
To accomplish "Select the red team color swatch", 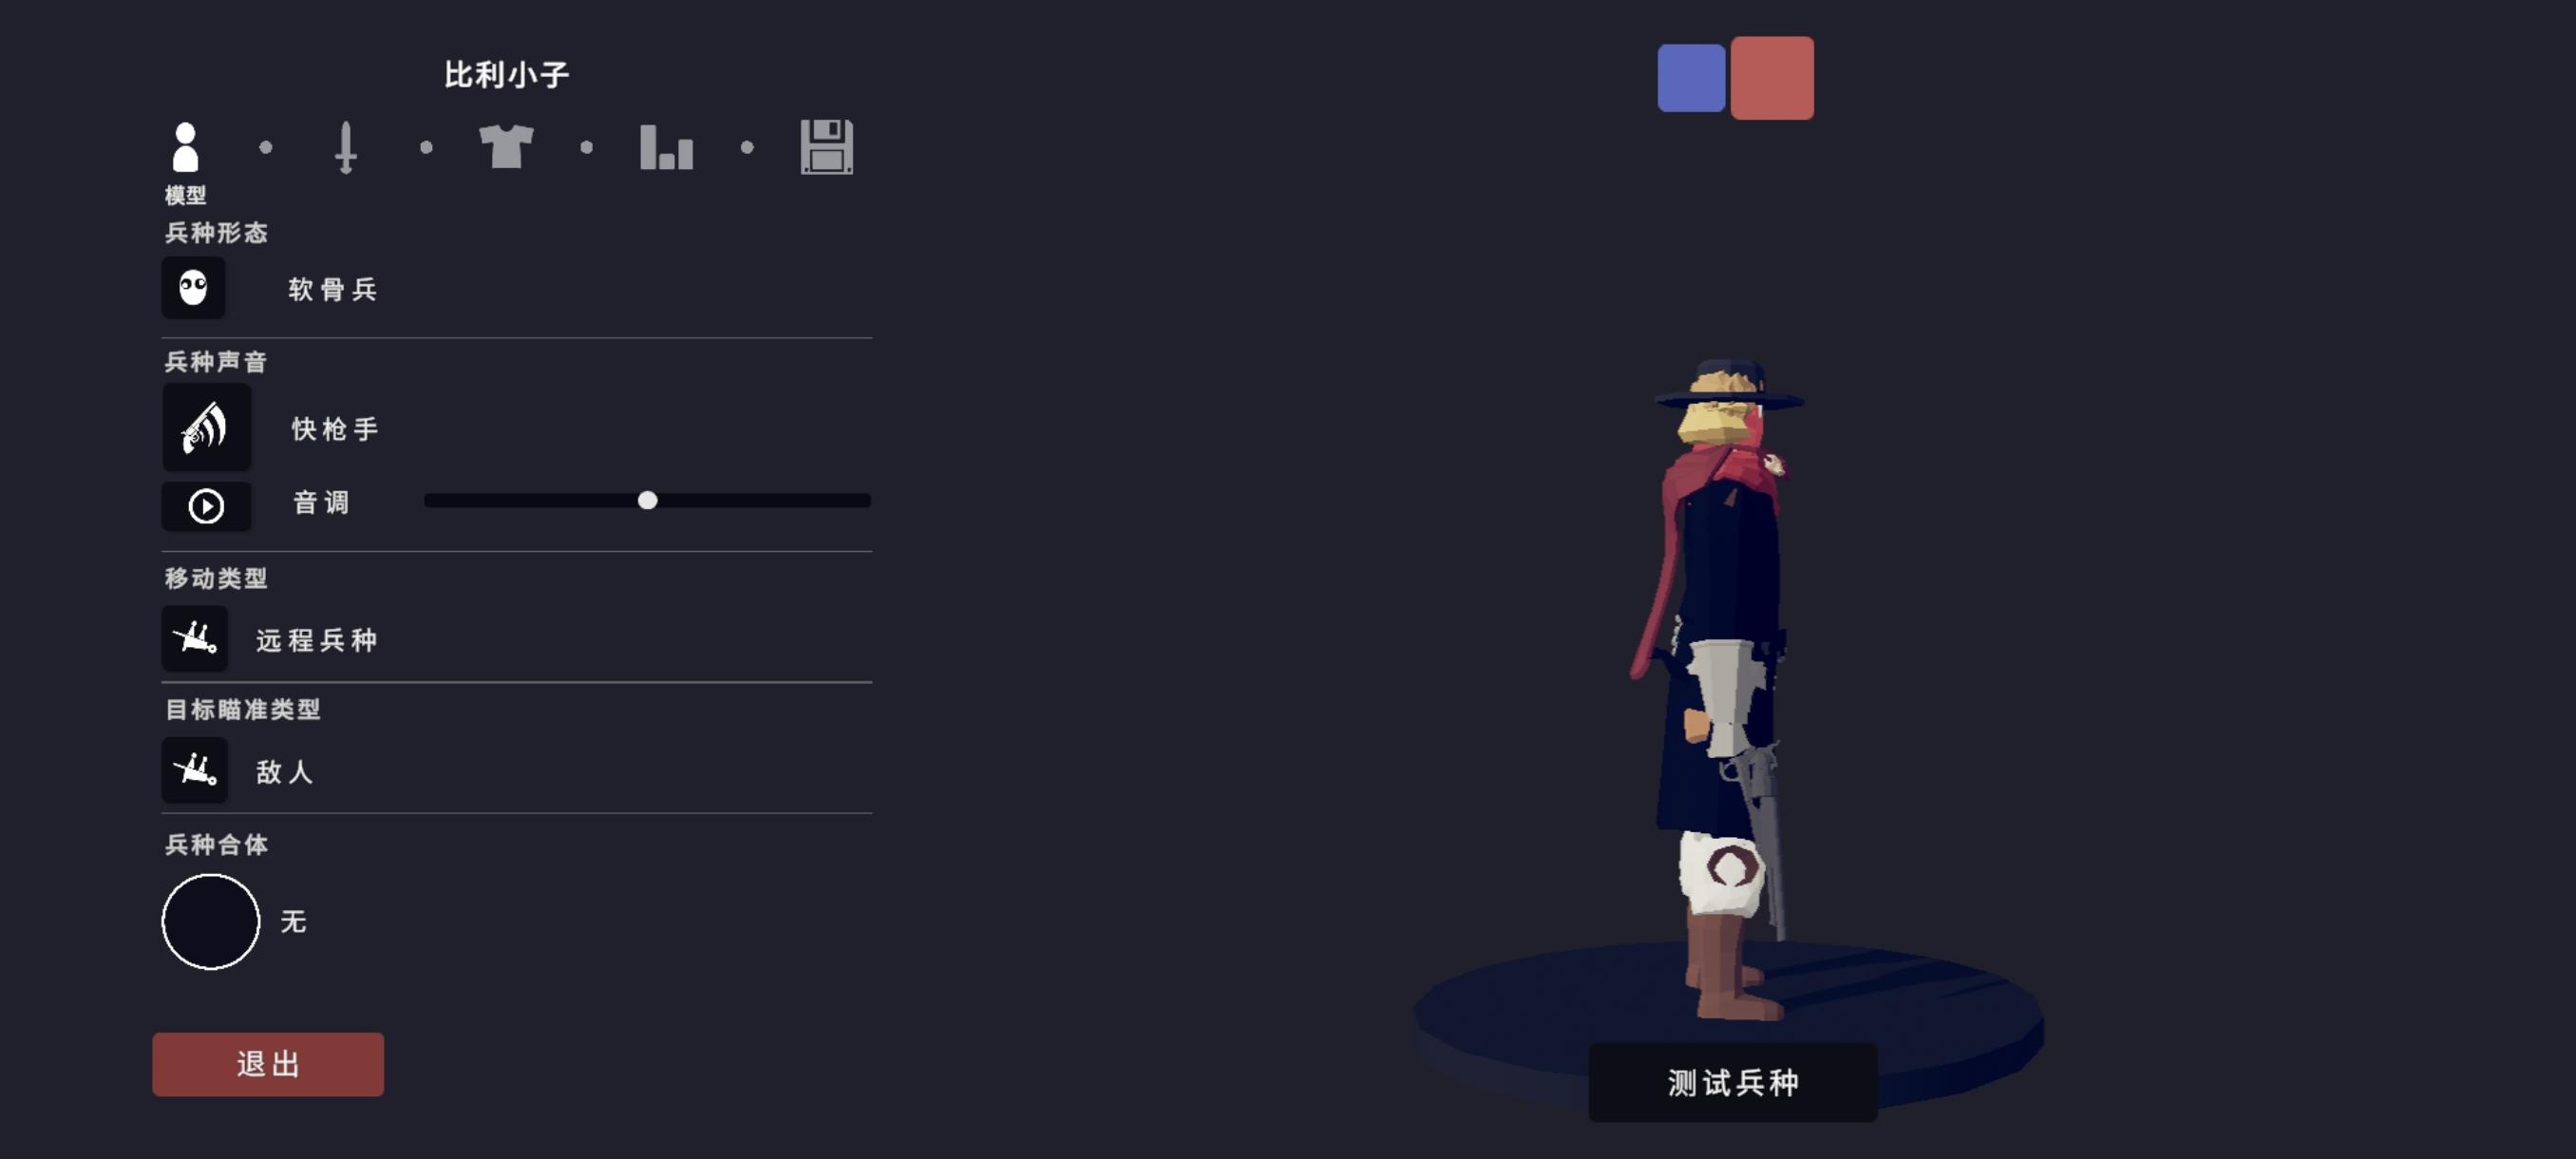I will [x=1772, y=78].
